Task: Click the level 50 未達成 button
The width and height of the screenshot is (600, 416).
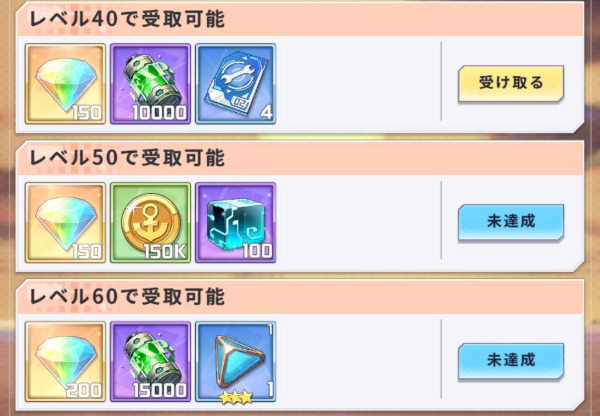Action: point(511,222)
